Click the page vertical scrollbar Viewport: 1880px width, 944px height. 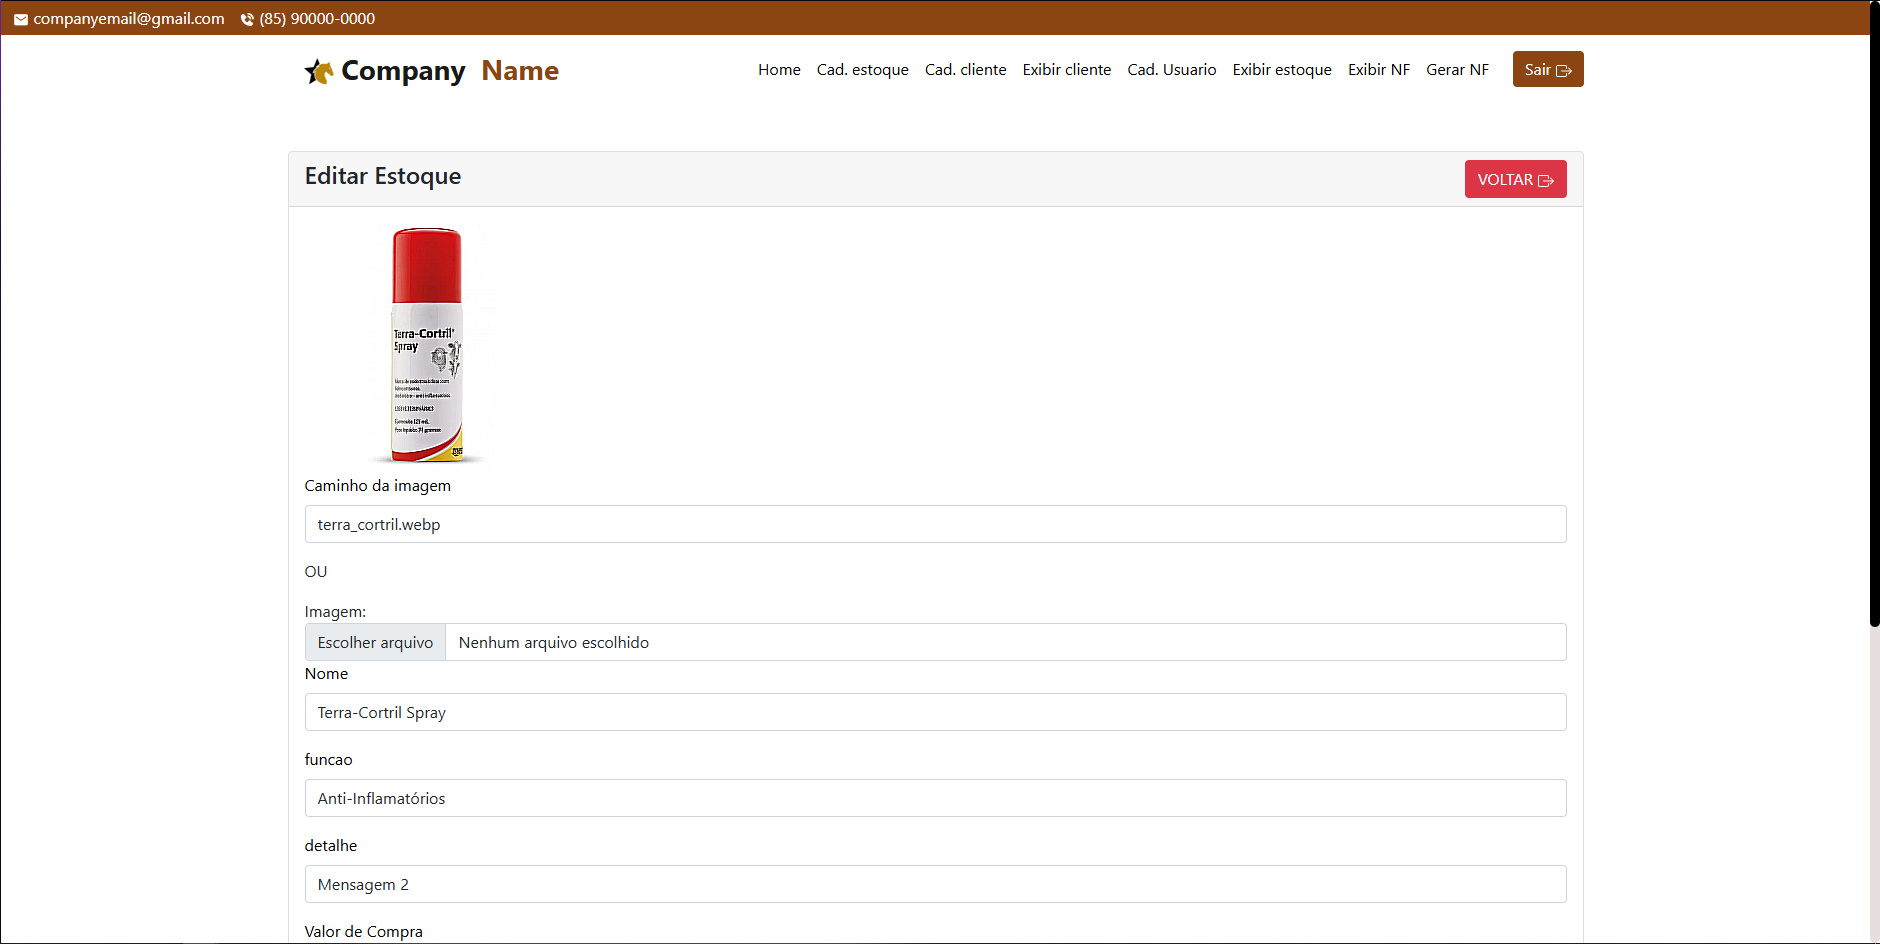click(x=1875, y=314)
